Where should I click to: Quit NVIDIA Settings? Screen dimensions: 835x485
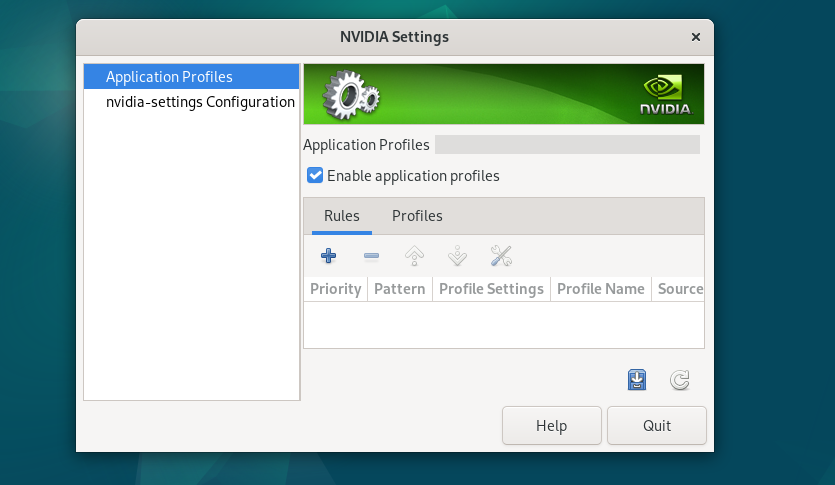click(657, 425)
